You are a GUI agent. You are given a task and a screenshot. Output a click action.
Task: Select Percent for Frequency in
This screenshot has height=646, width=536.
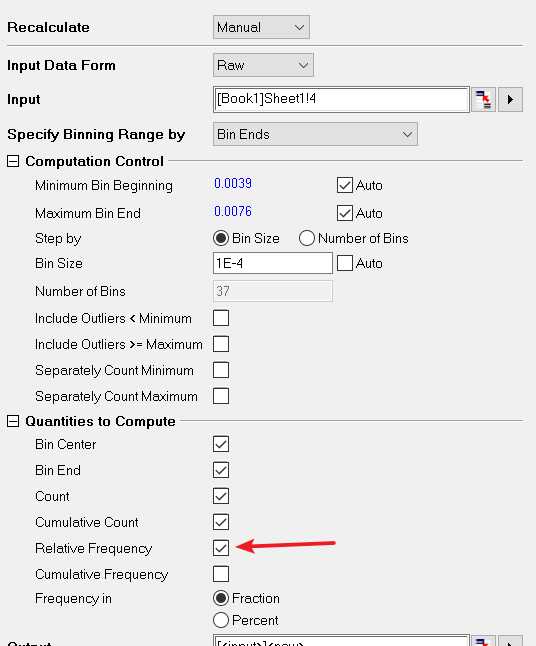(x=221, y=620)
